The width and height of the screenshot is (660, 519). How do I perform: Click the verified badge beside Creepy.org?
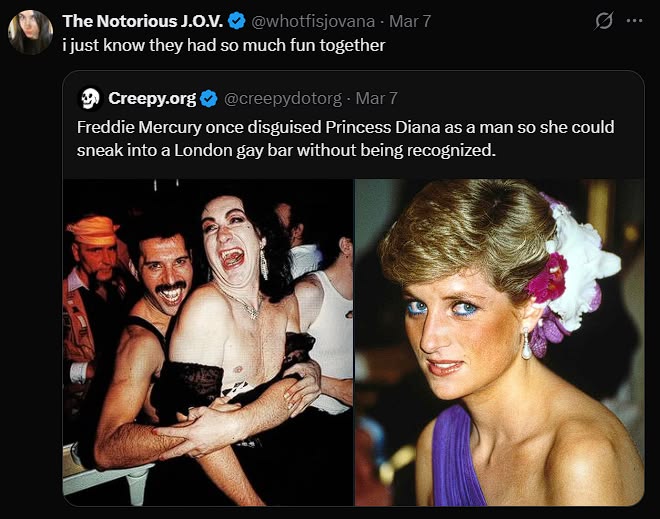(209, 98)
